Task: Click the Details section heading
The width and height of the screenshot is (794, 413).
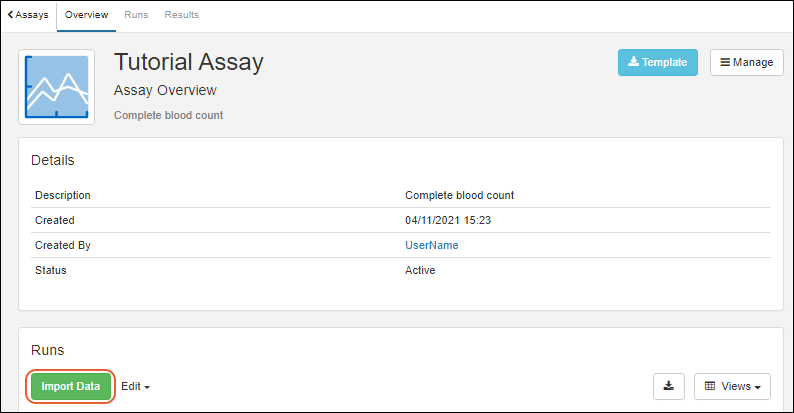Action: 52,160
